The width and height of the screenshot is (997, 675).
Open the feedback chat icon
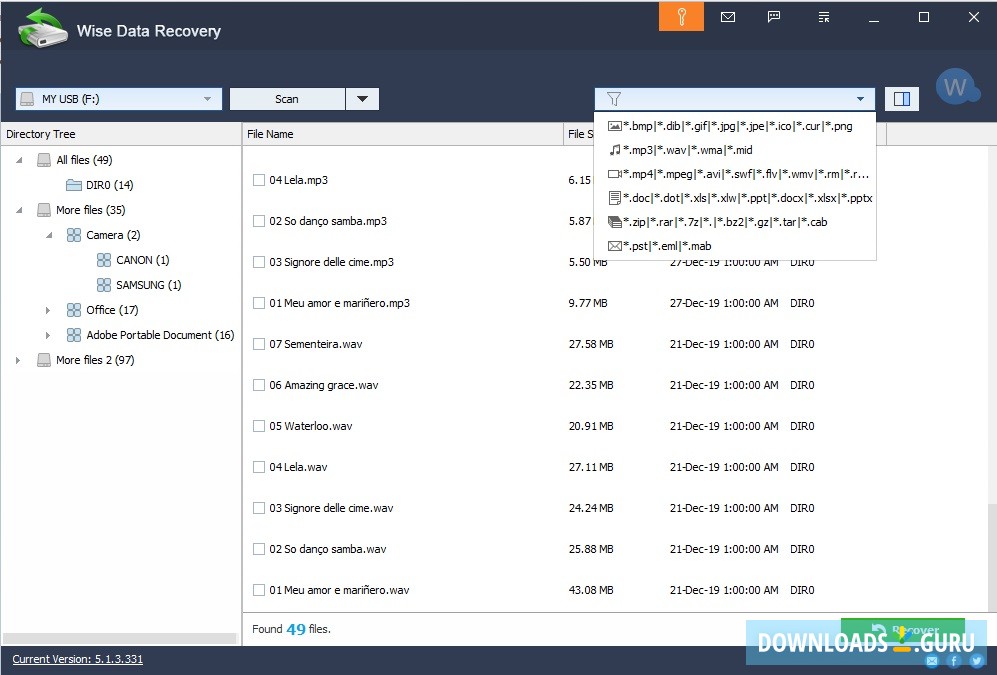pos(773,17)
